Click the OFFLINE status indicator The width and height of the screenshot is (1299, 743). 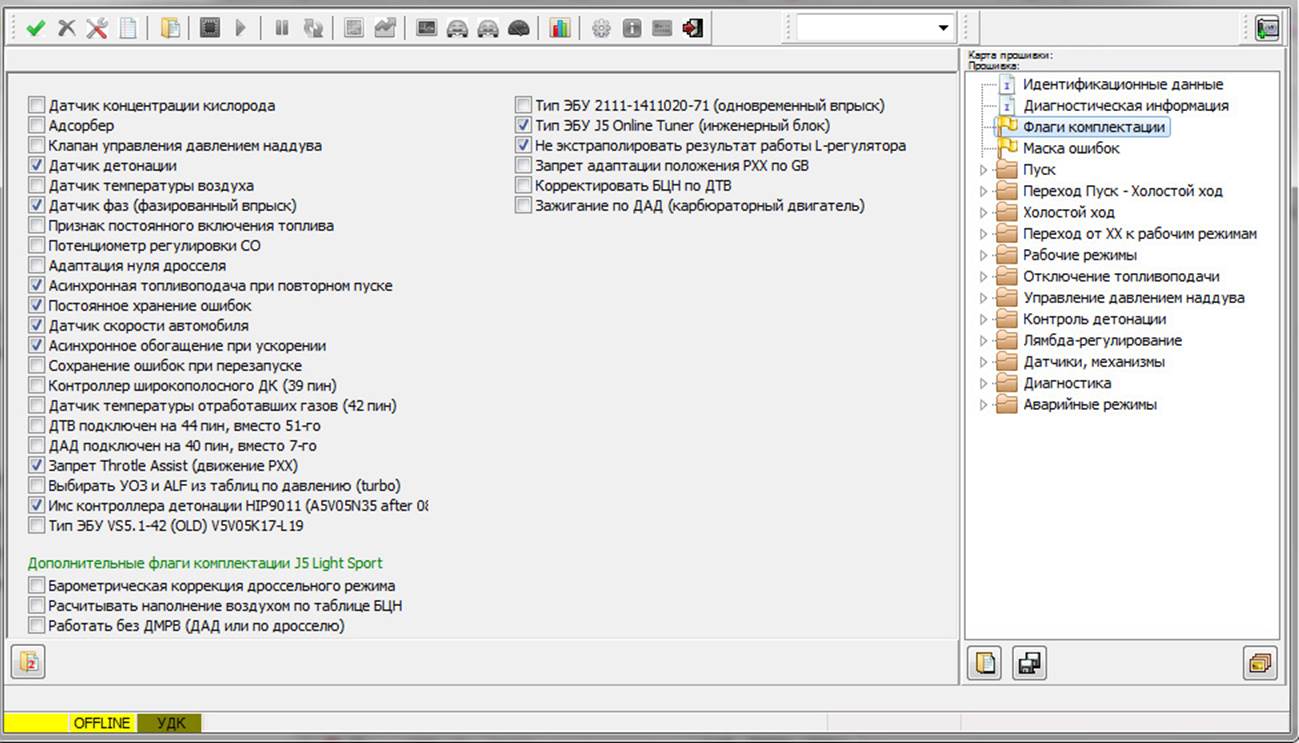[x=102, y=722]
